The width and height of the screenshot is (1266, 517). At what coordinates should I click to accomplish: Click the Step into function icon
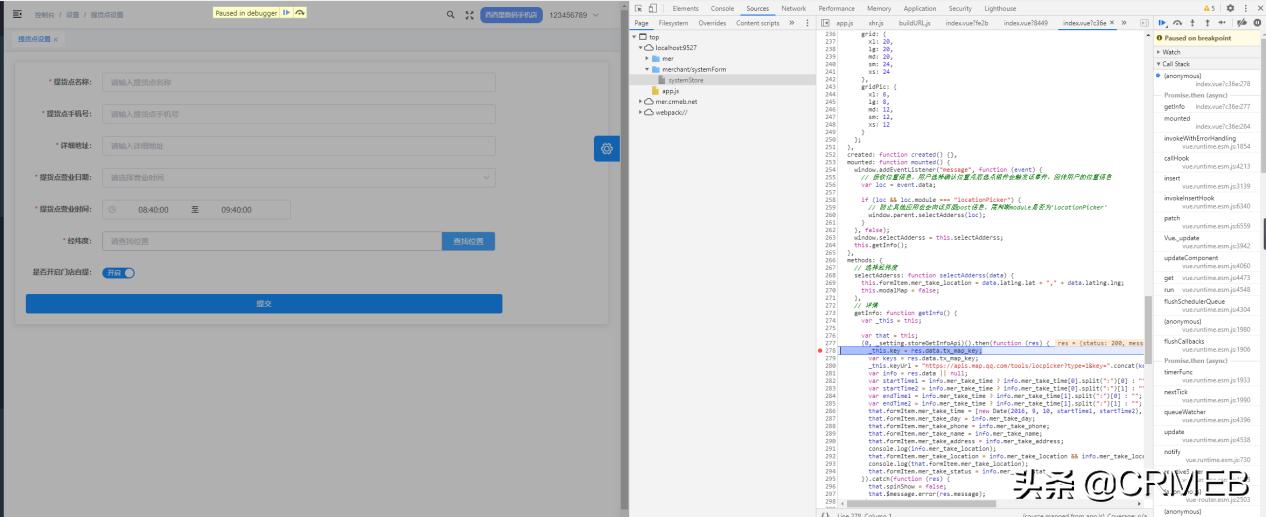[x=1193, y=22]
